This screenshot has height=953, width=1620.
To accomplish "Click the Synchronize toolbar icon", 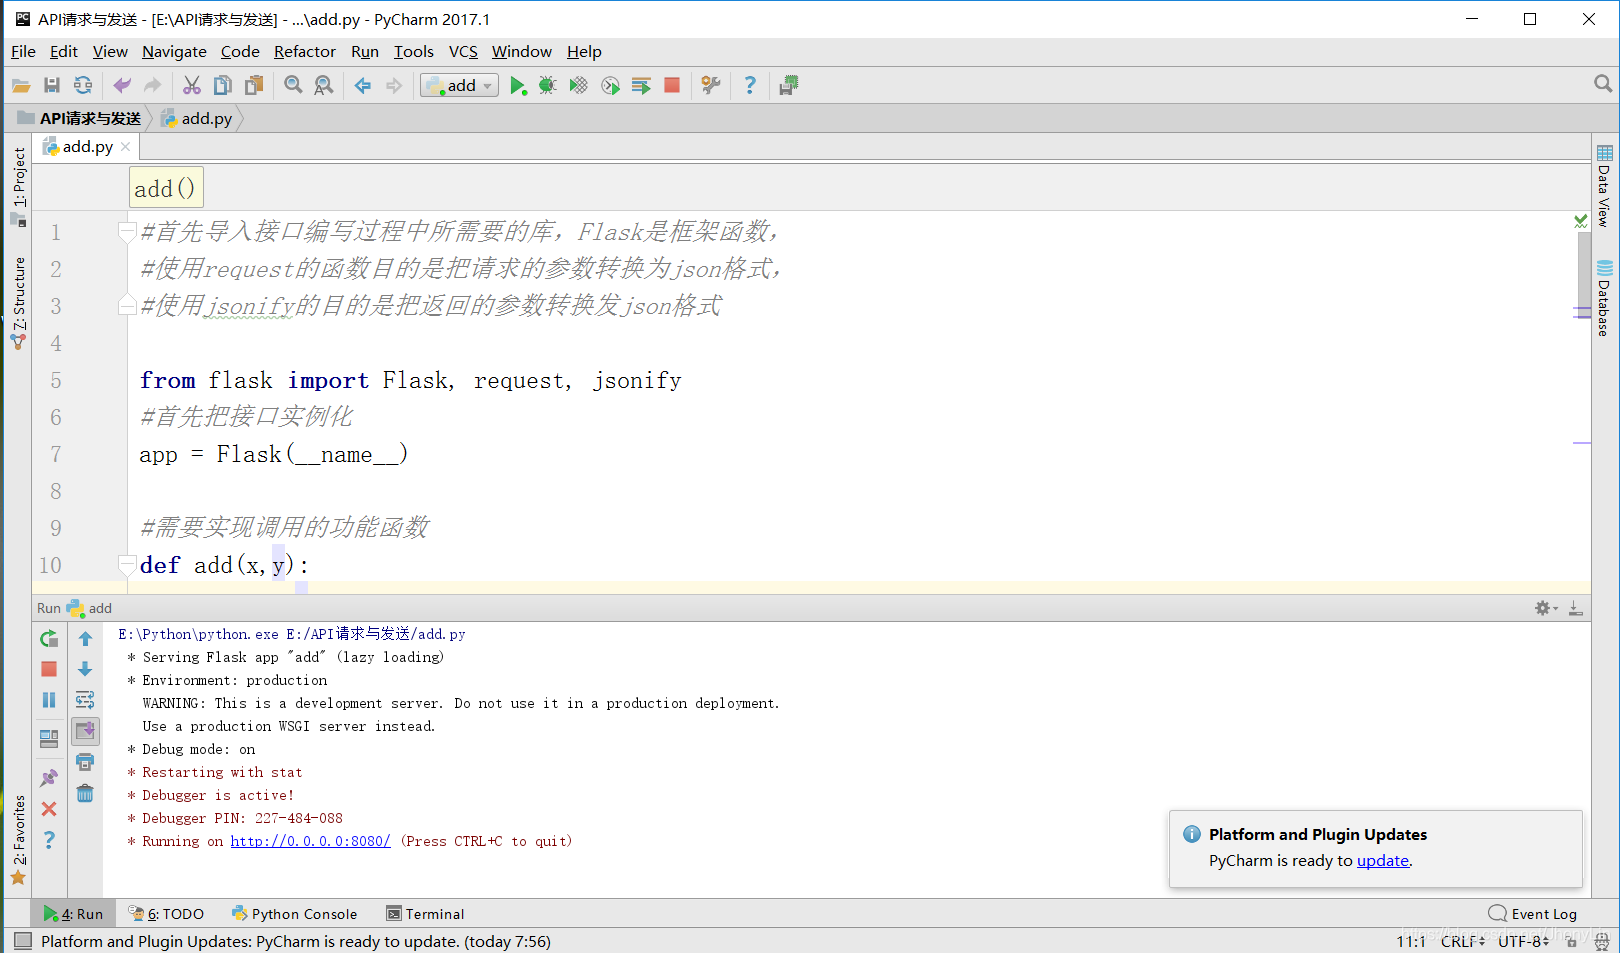I will [83, 86].
